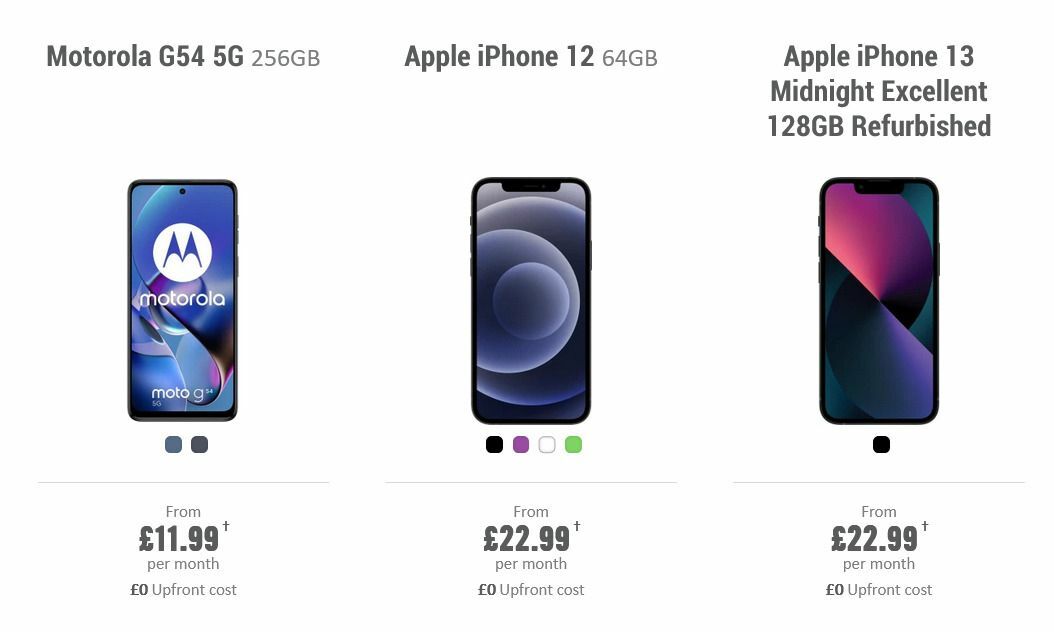Click the Motorola G54 phone image

coord(183,298)
